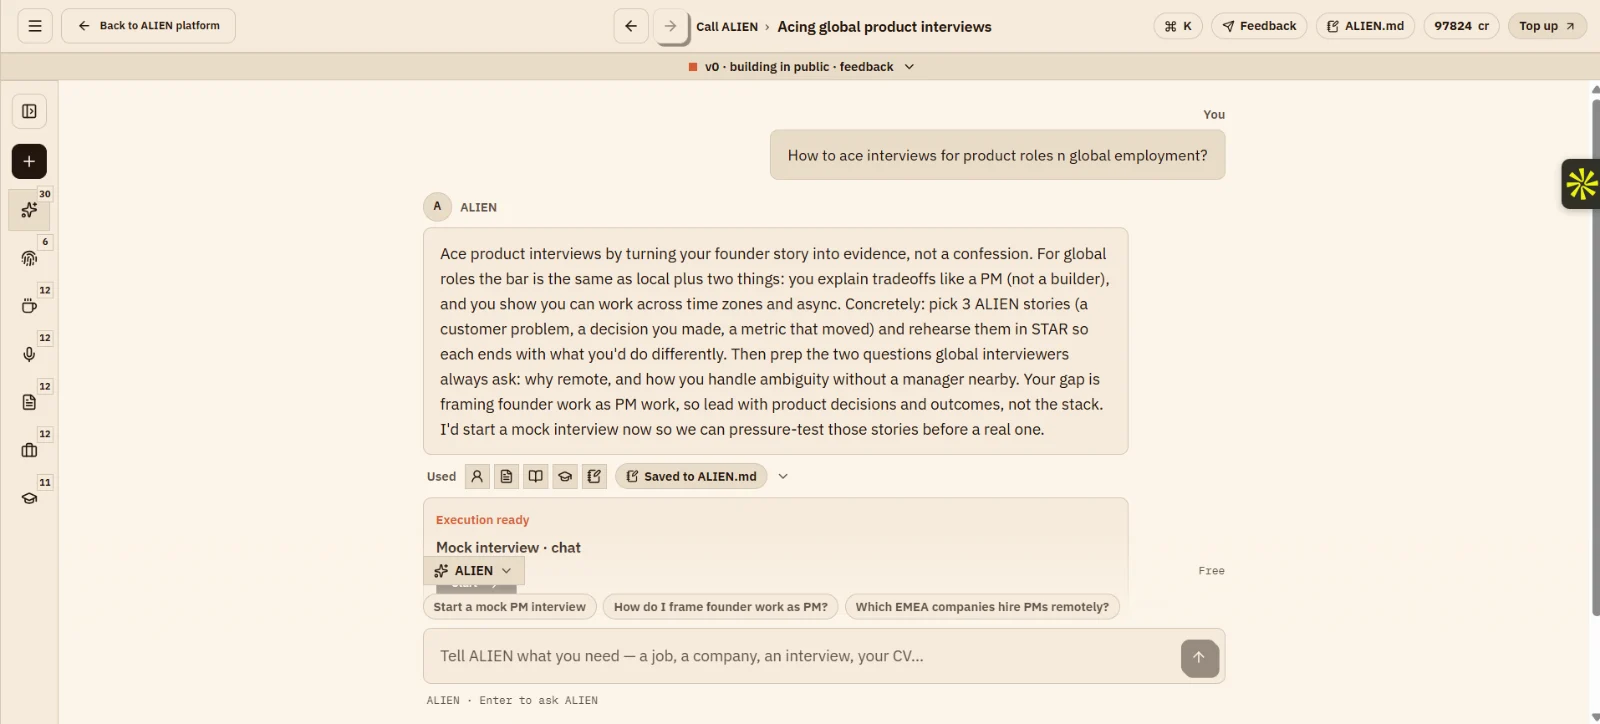Toggle the sidebar panel icon
This screenshot has height=724, width=1600.
[29, 111]
